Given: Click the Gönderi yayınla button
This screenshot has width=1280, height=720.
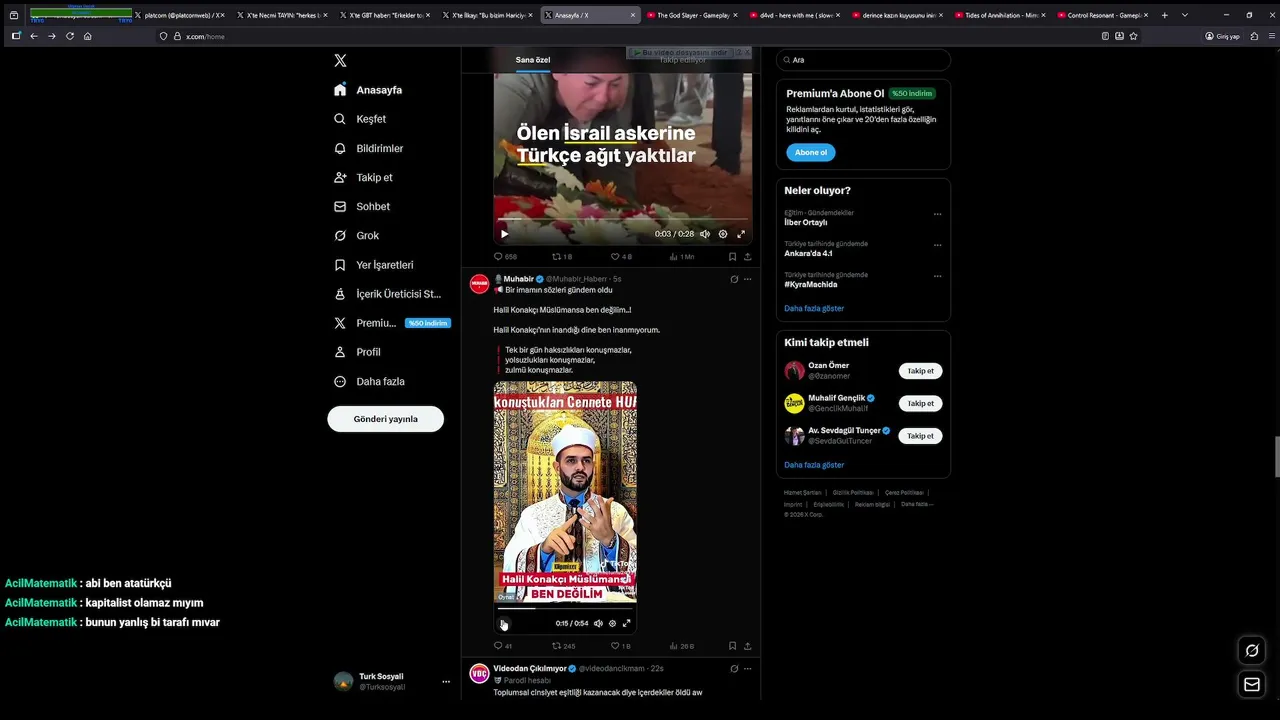Looking at the screenshot, I should 385,419.
